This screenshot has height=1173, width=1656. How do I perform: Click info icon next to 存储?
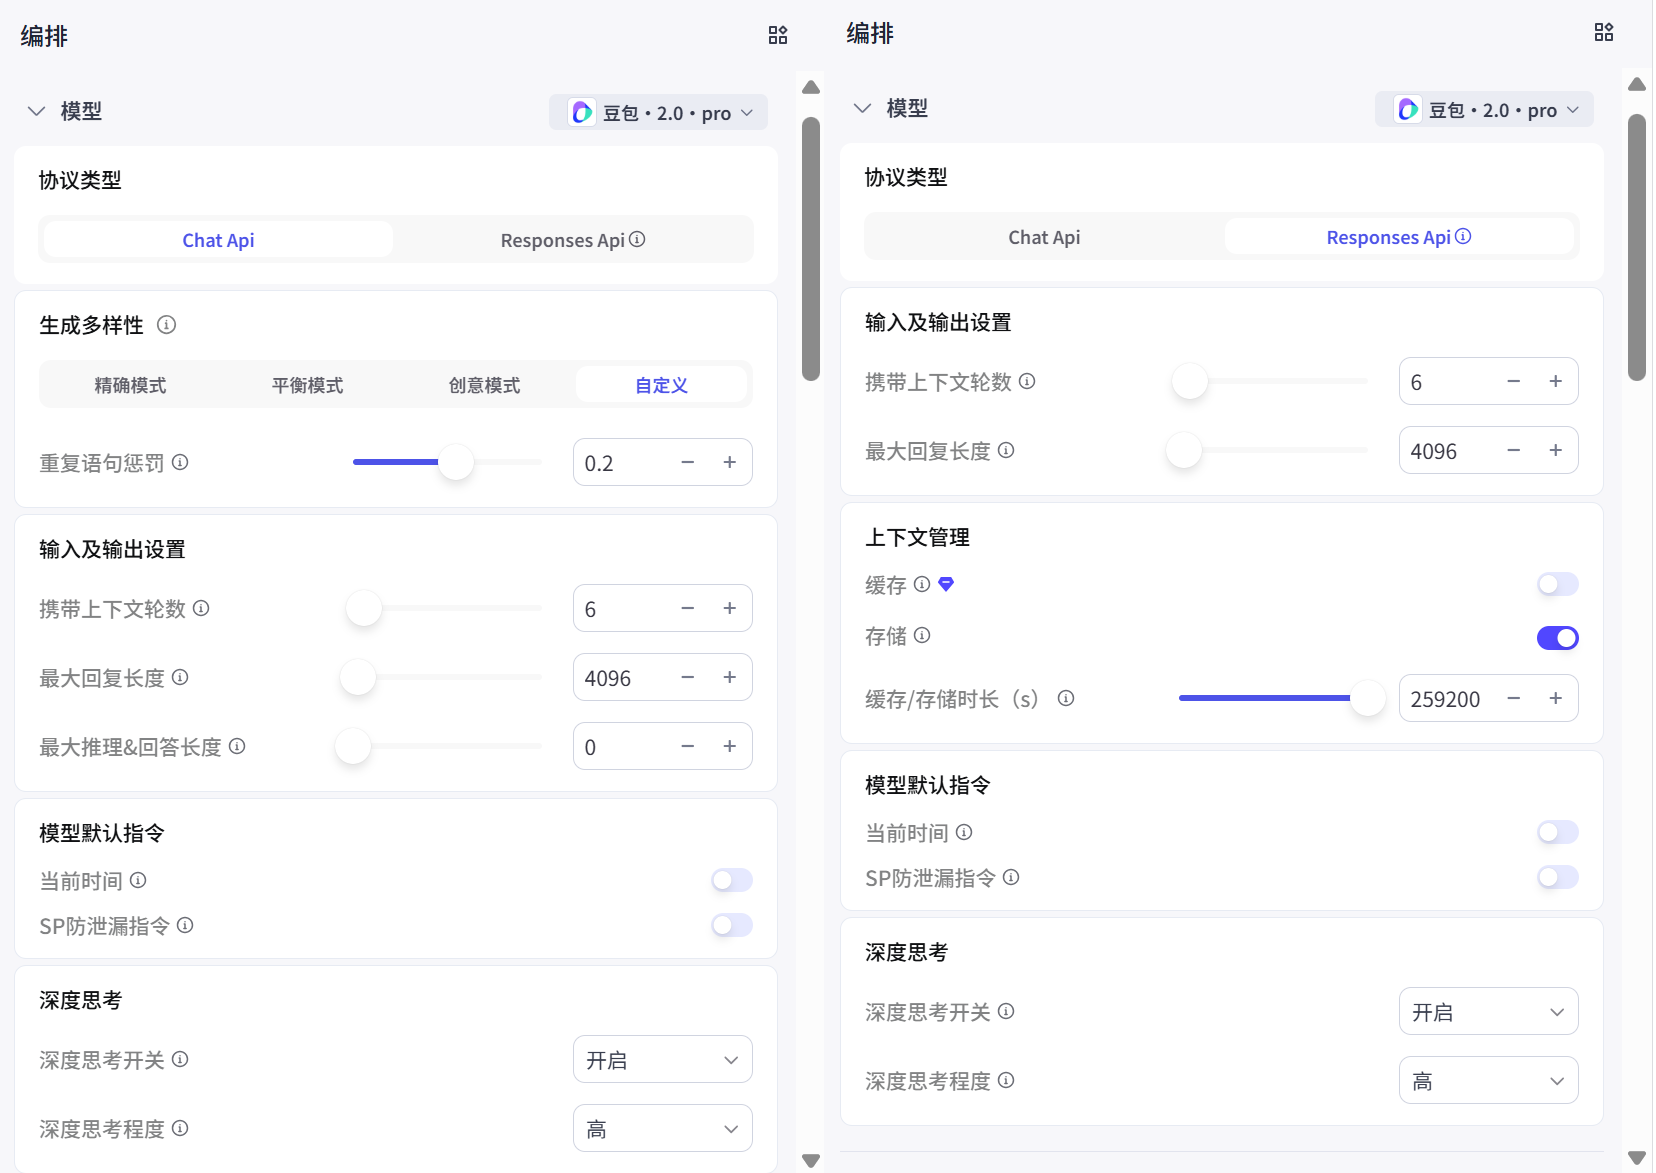(x=922, y=635)
